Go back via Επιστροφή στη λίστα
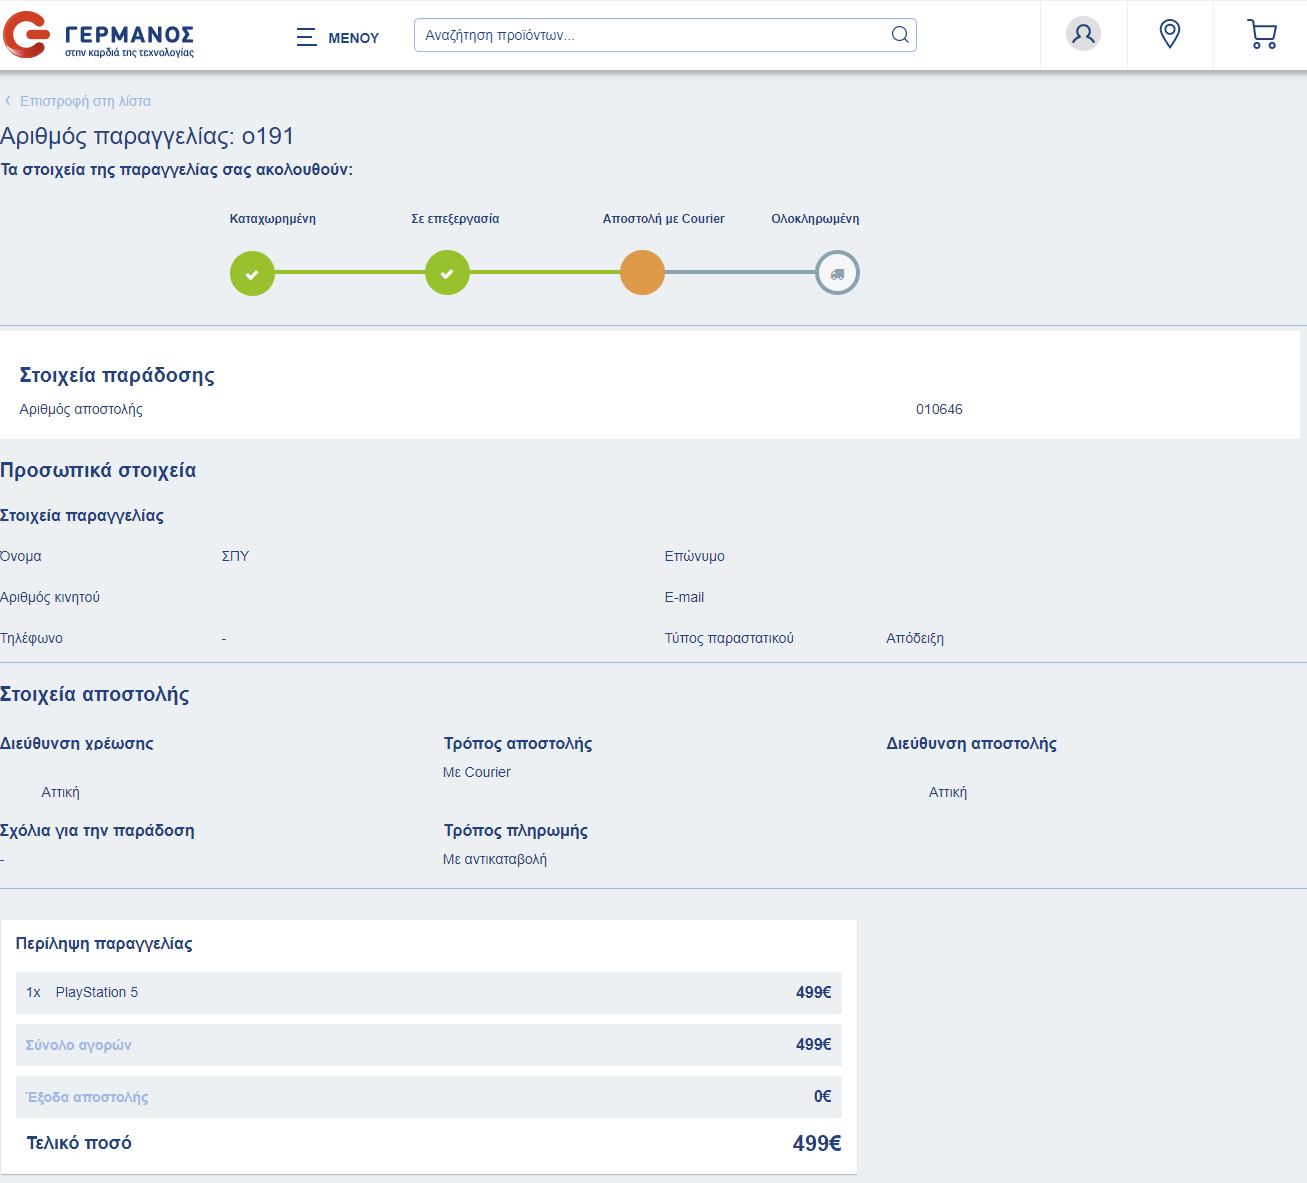 (x=85, y=101)
